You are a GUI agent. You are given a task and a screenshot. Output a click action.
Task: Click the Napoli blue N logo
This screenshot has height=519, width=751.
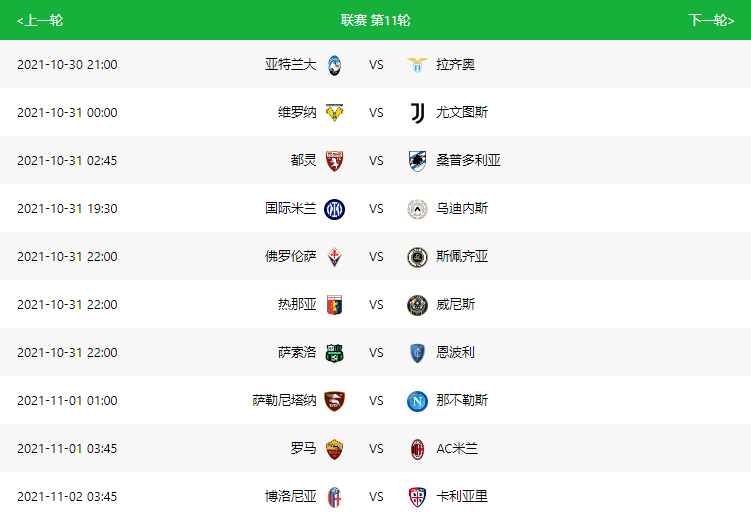point(417,401)
